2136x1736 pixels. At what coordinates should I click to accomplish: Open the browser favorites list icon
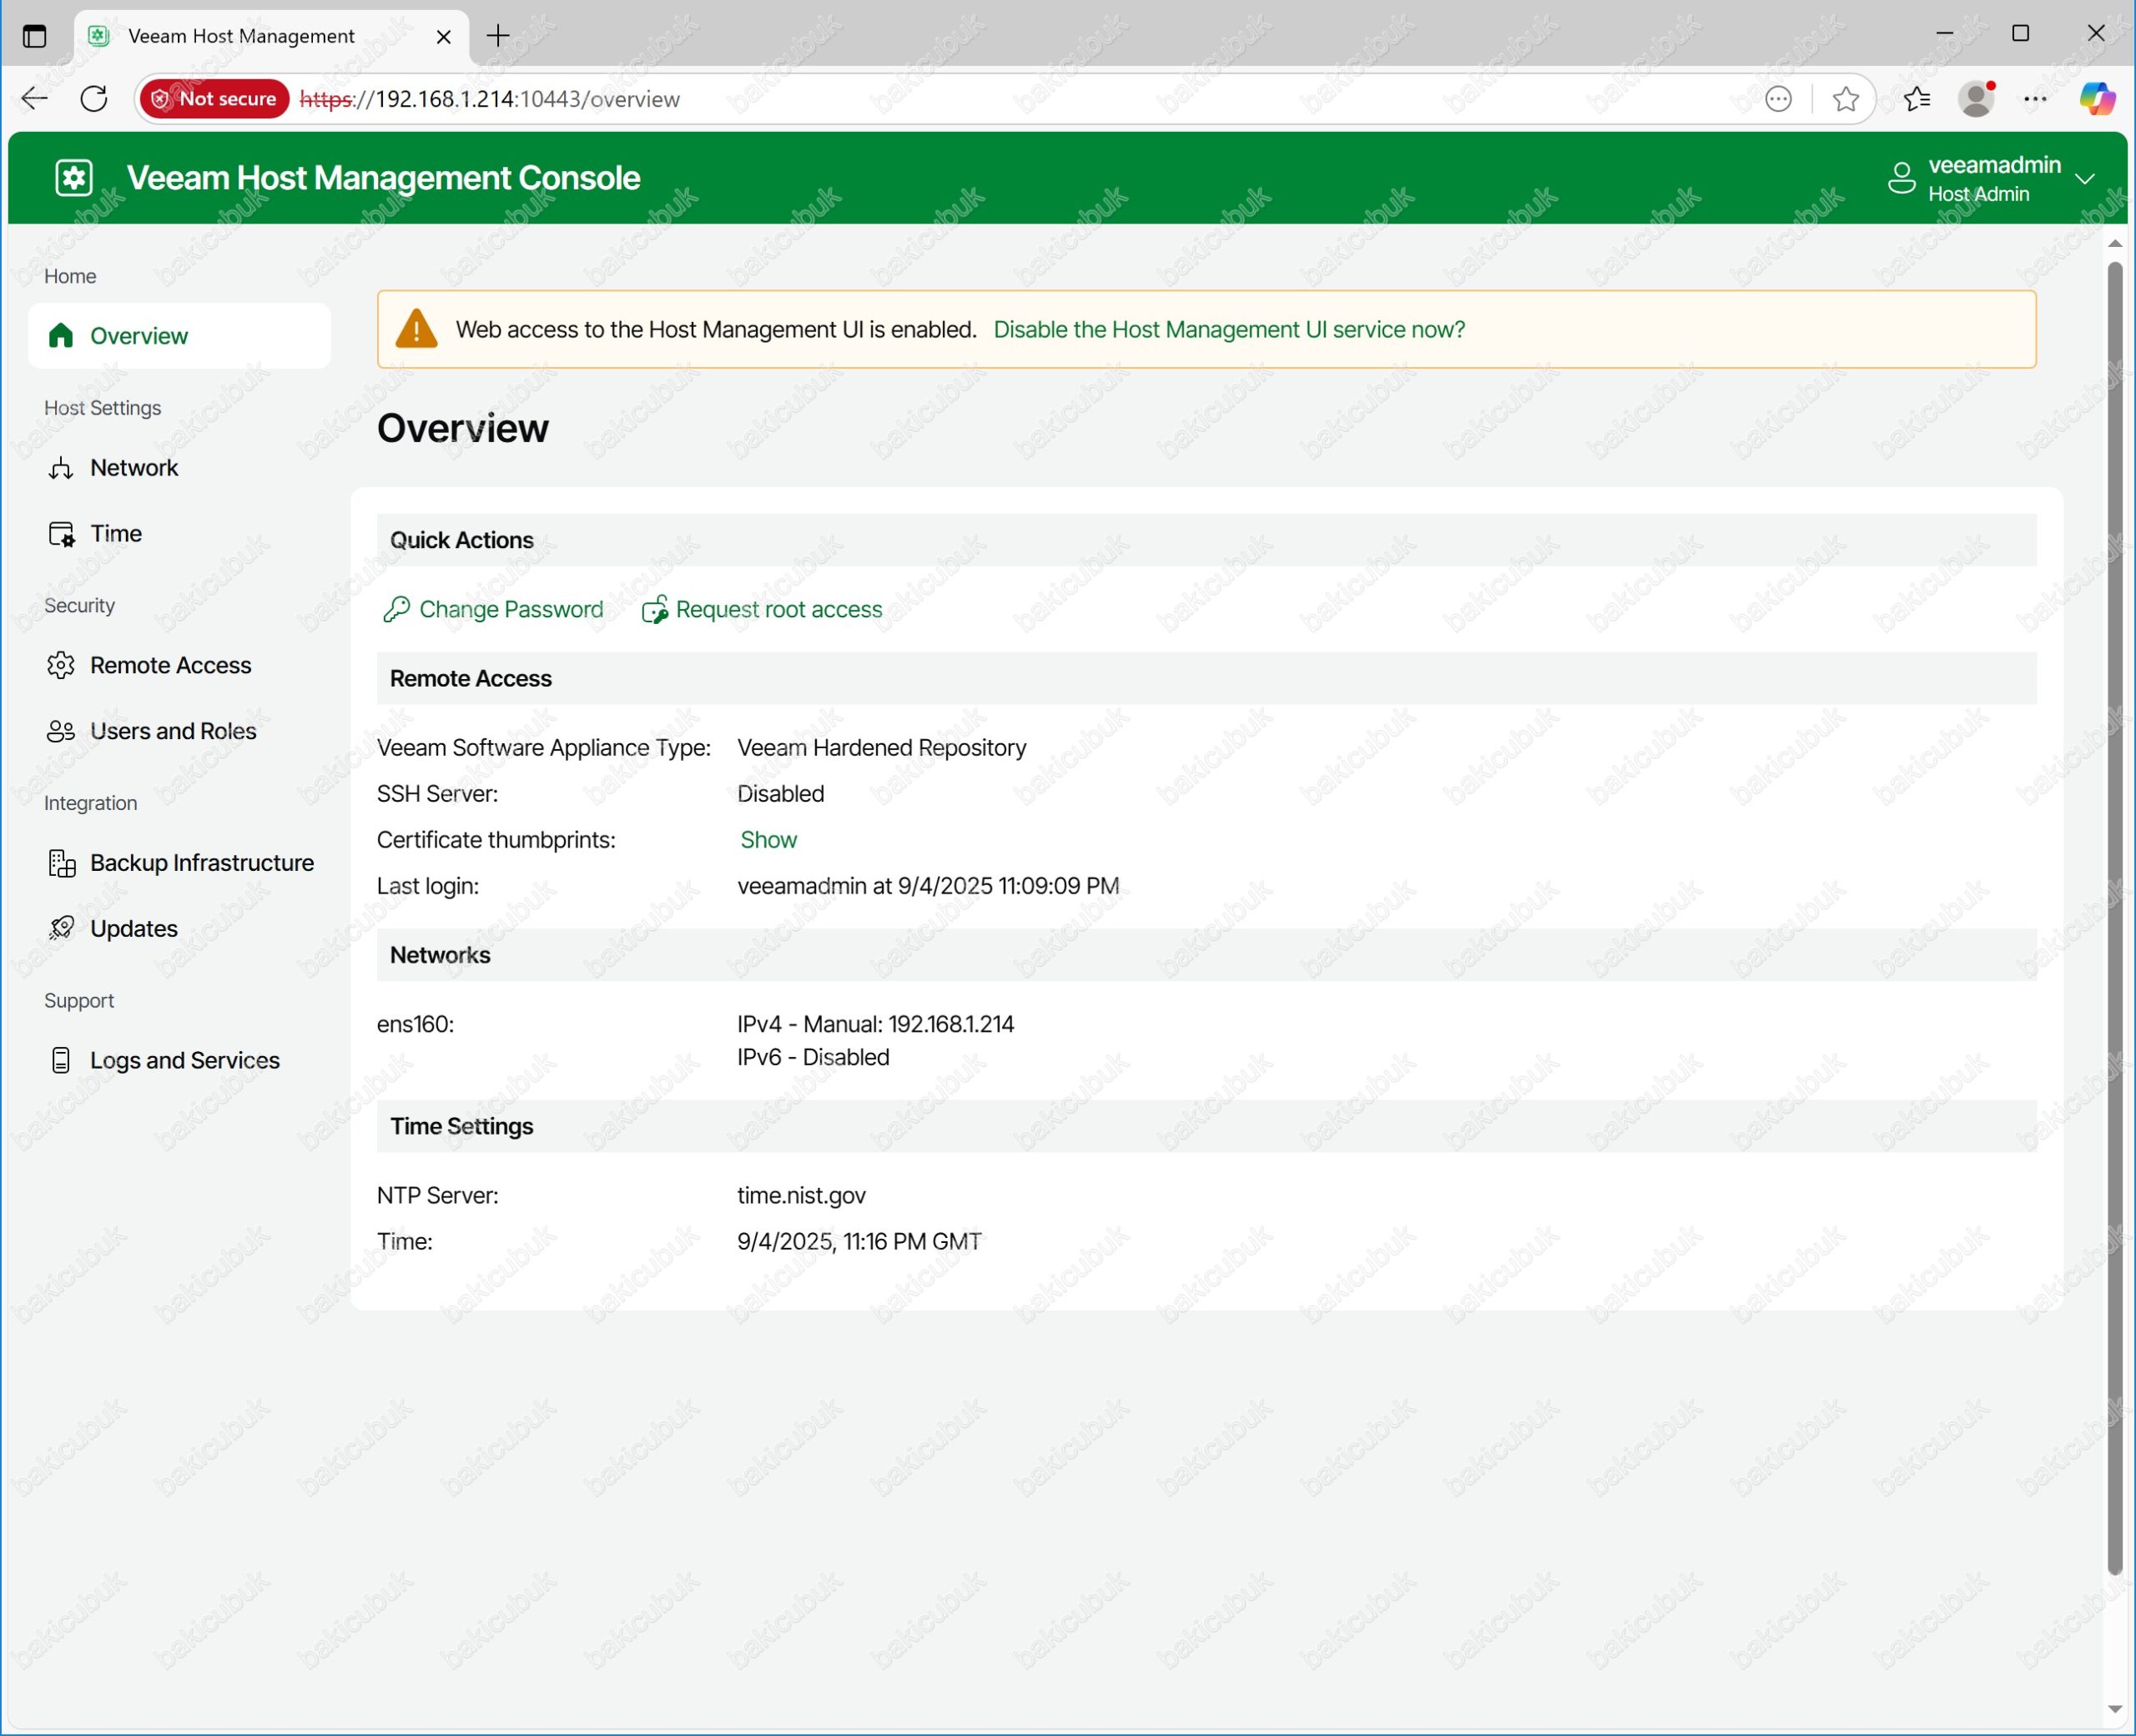1917,99
